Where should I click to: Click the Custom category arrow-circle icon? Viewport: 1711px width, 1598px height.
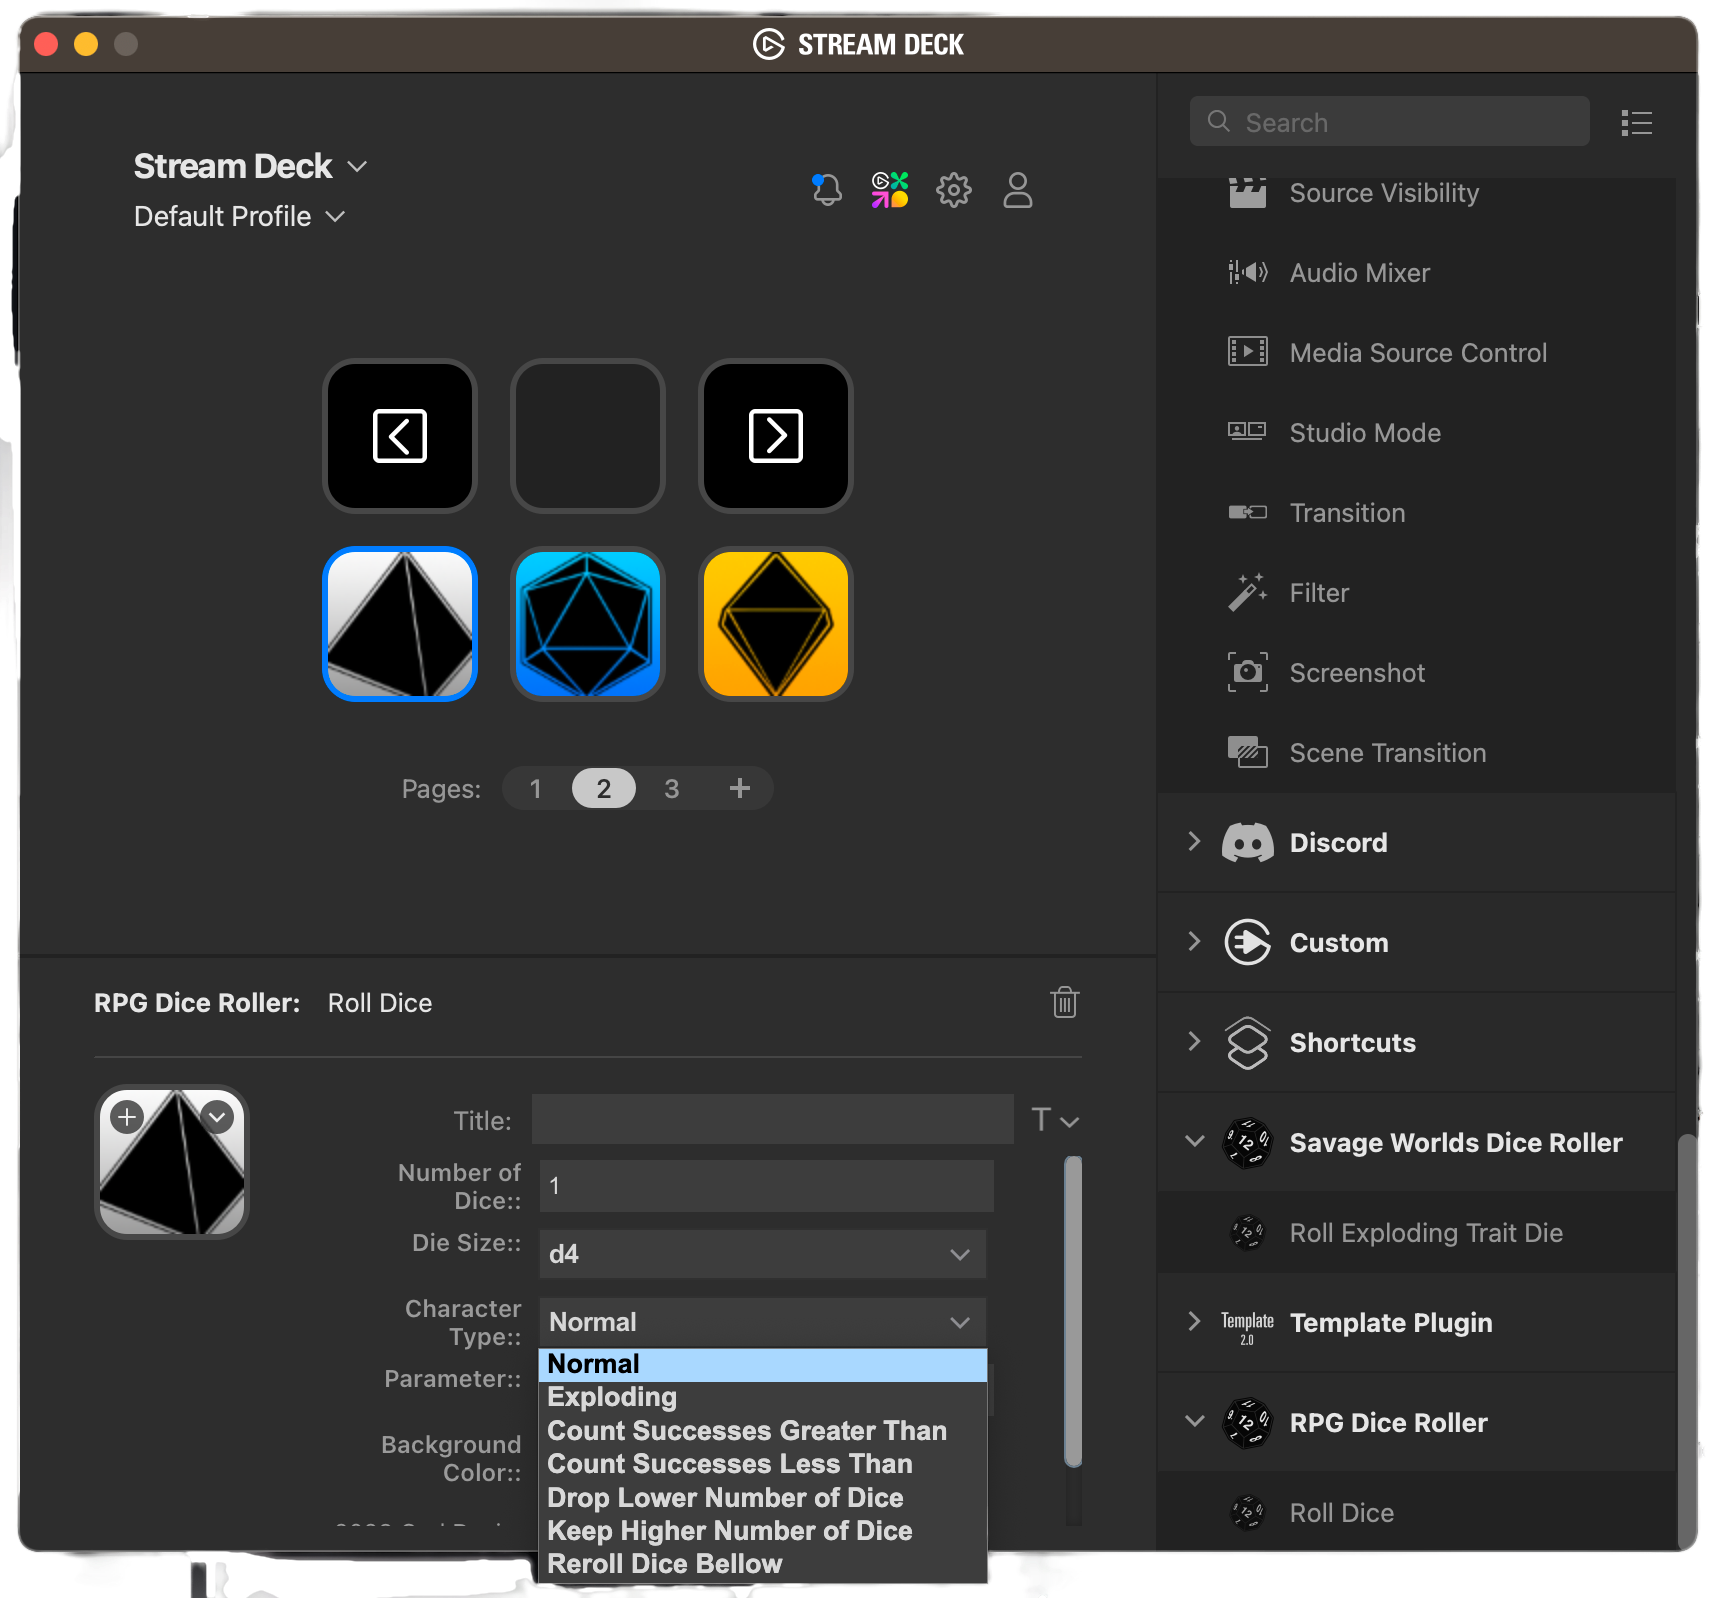(x=1247, y=942)
